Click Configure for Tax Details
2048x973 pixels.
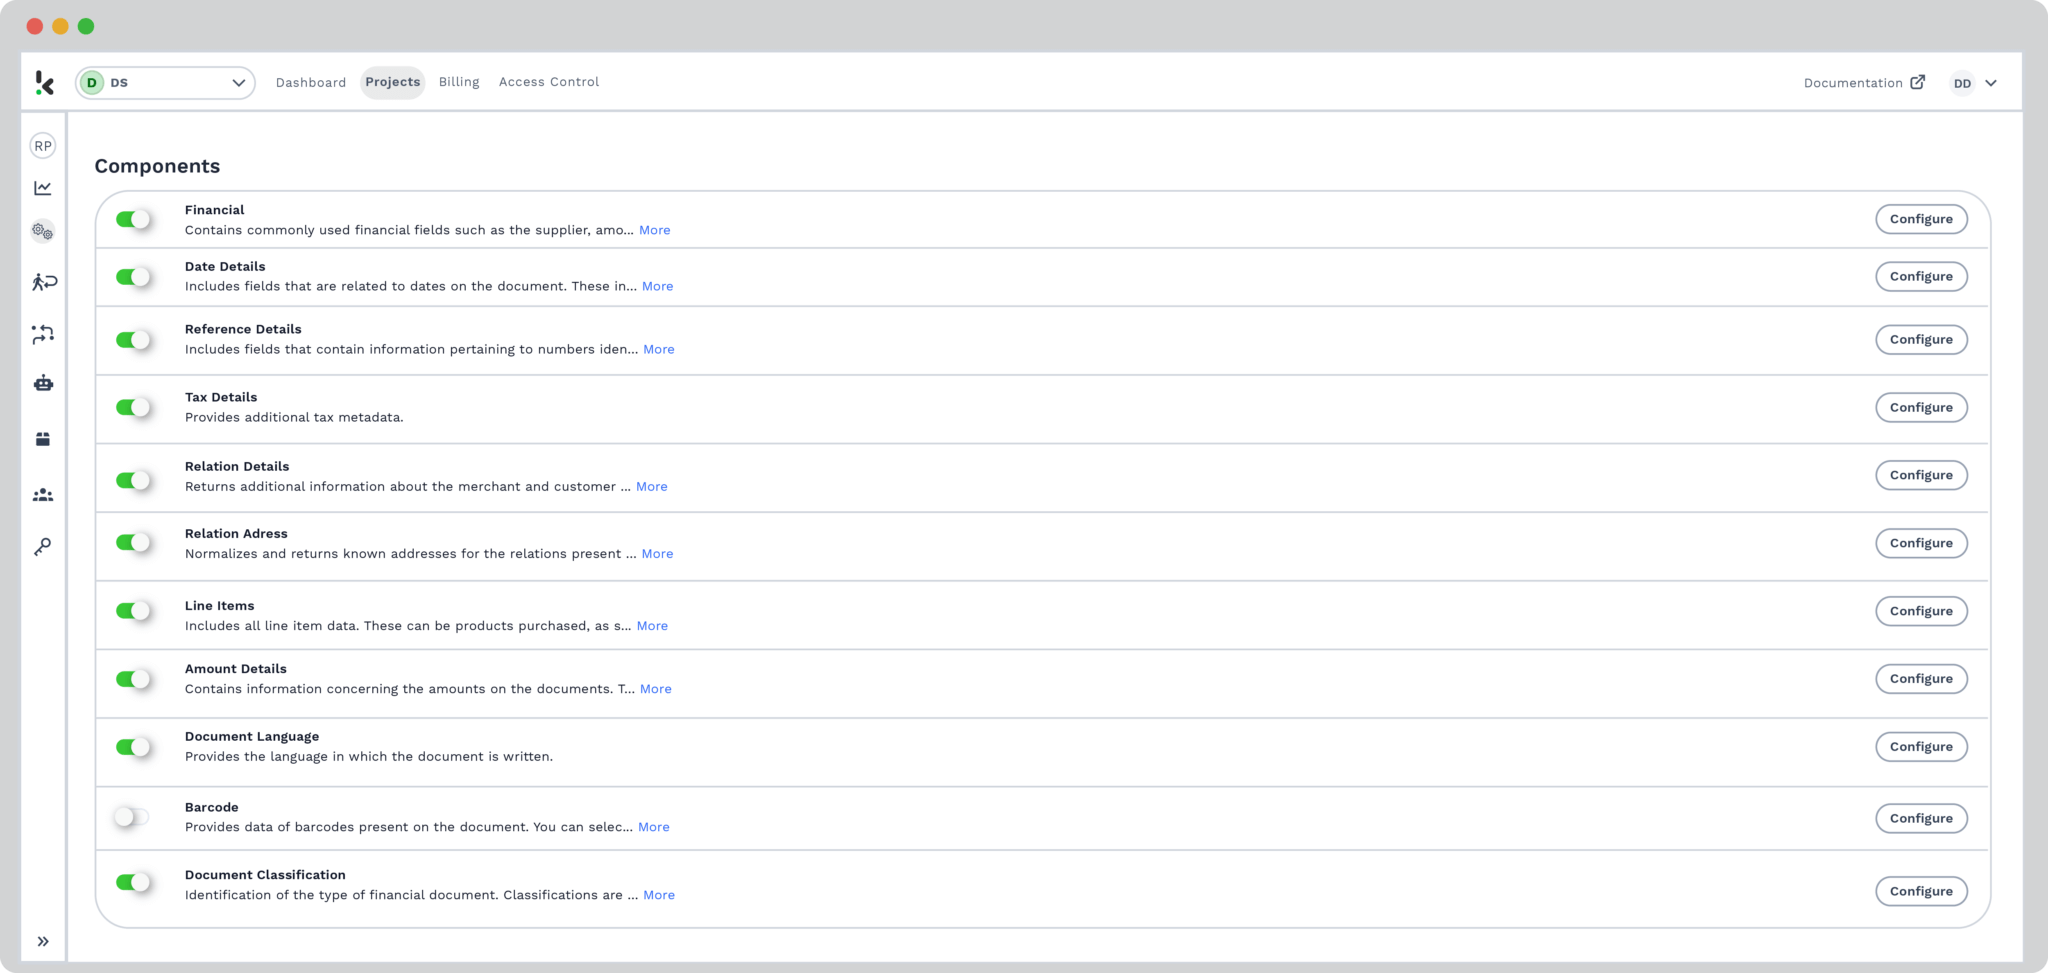1920,407
